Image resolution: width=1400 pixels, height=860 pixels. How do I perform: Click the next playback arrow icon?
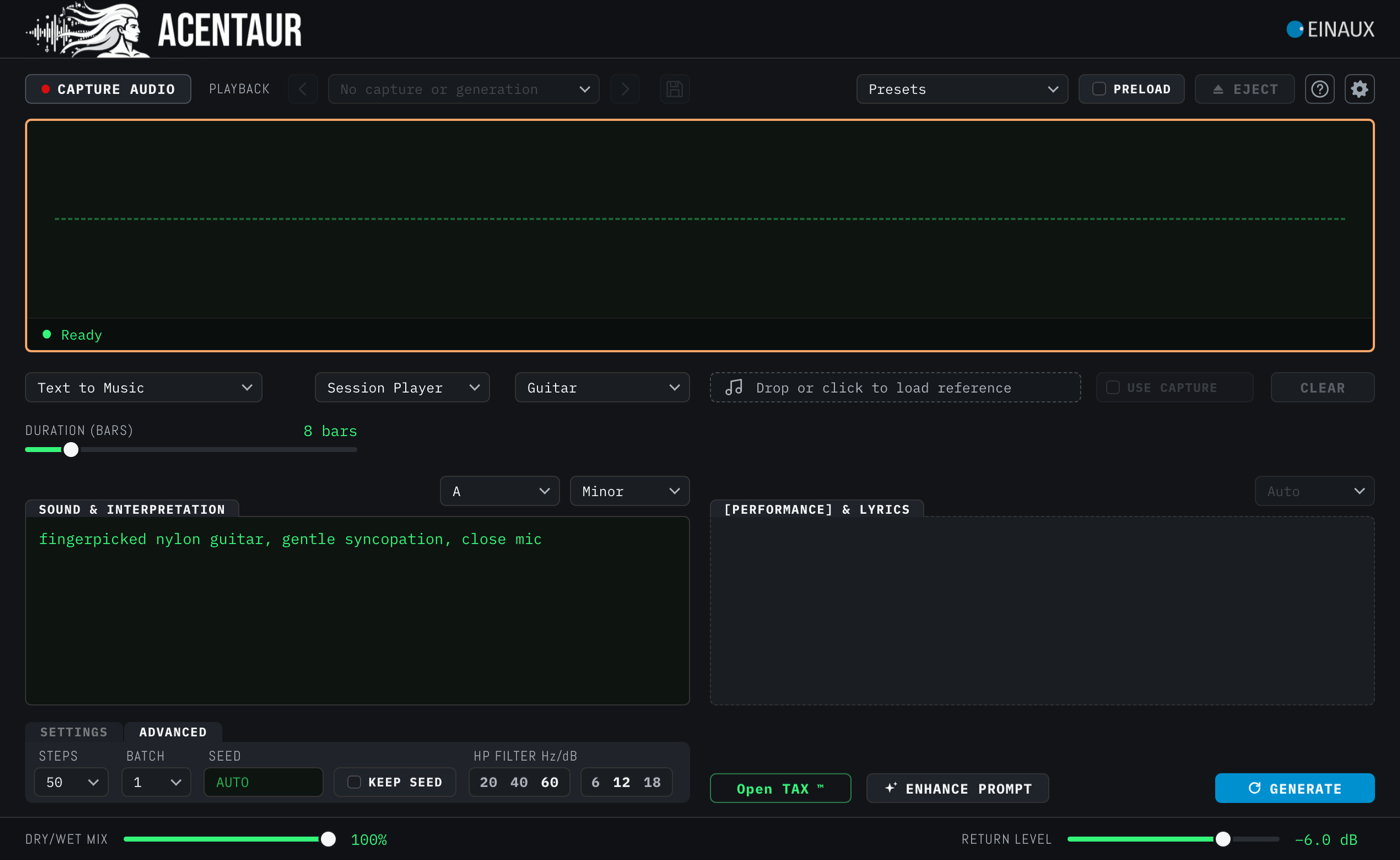click(625, 89)
